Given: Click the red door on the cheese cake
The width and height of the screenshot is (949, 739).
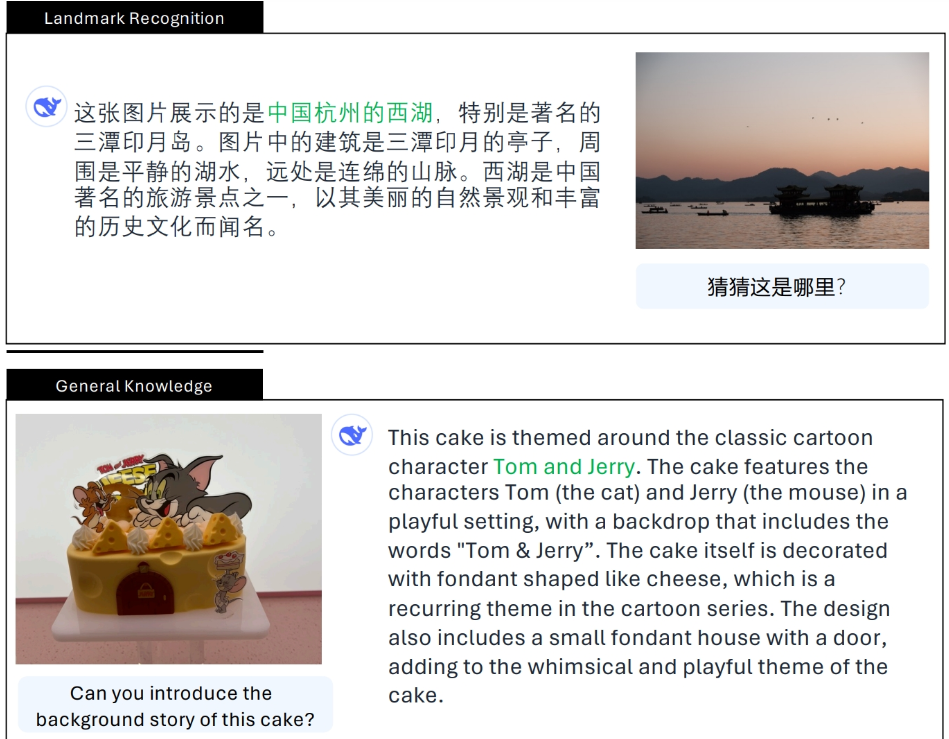Looking at the screenshot, I should point(145,589).
